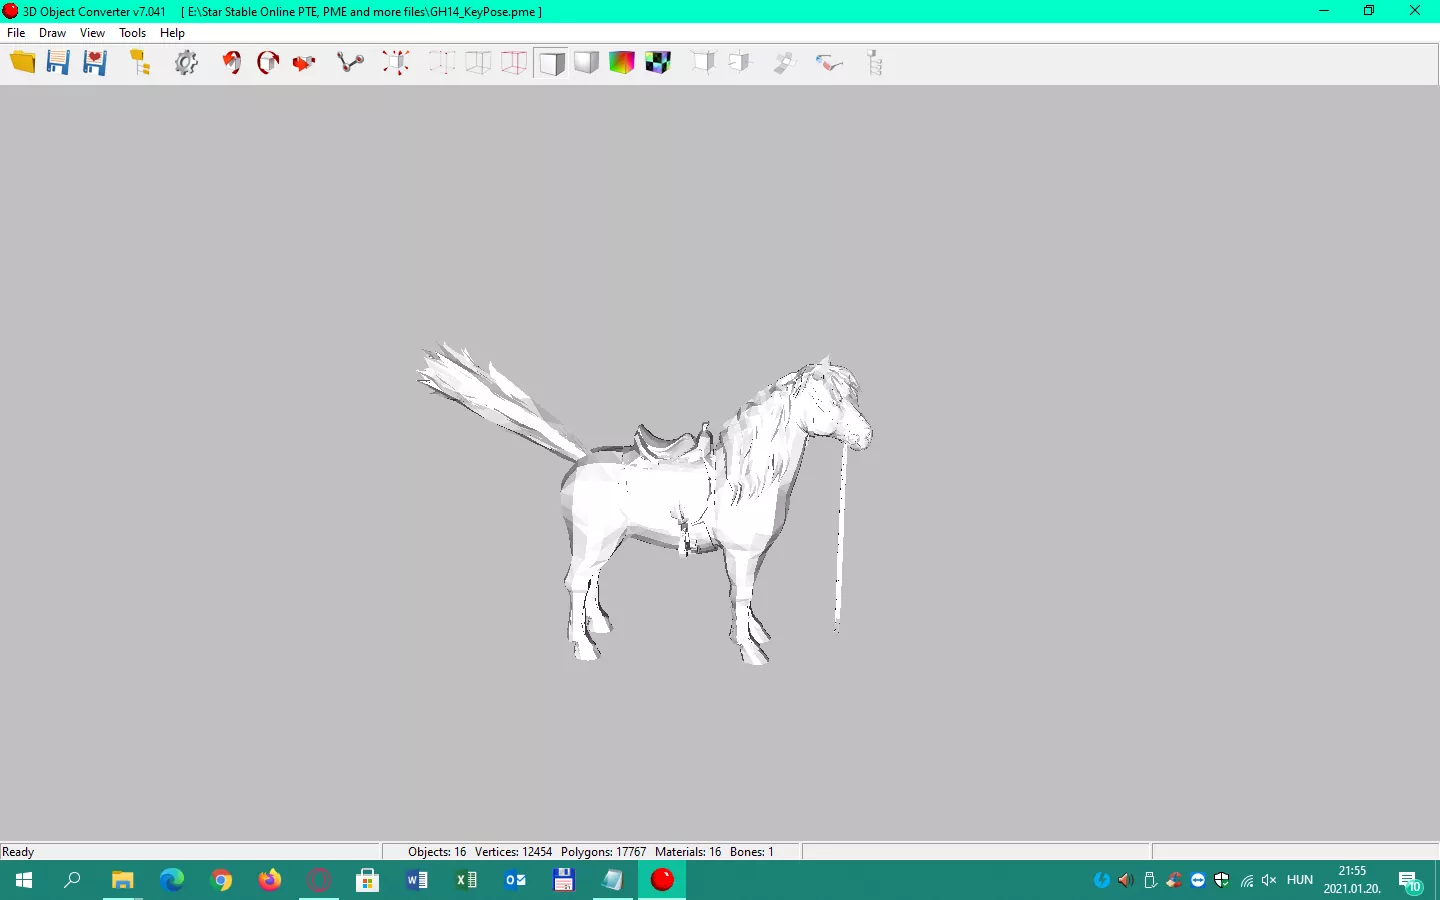Open the notification center with 10 badge
The image size is (1440, 900).
point(1410,880)
